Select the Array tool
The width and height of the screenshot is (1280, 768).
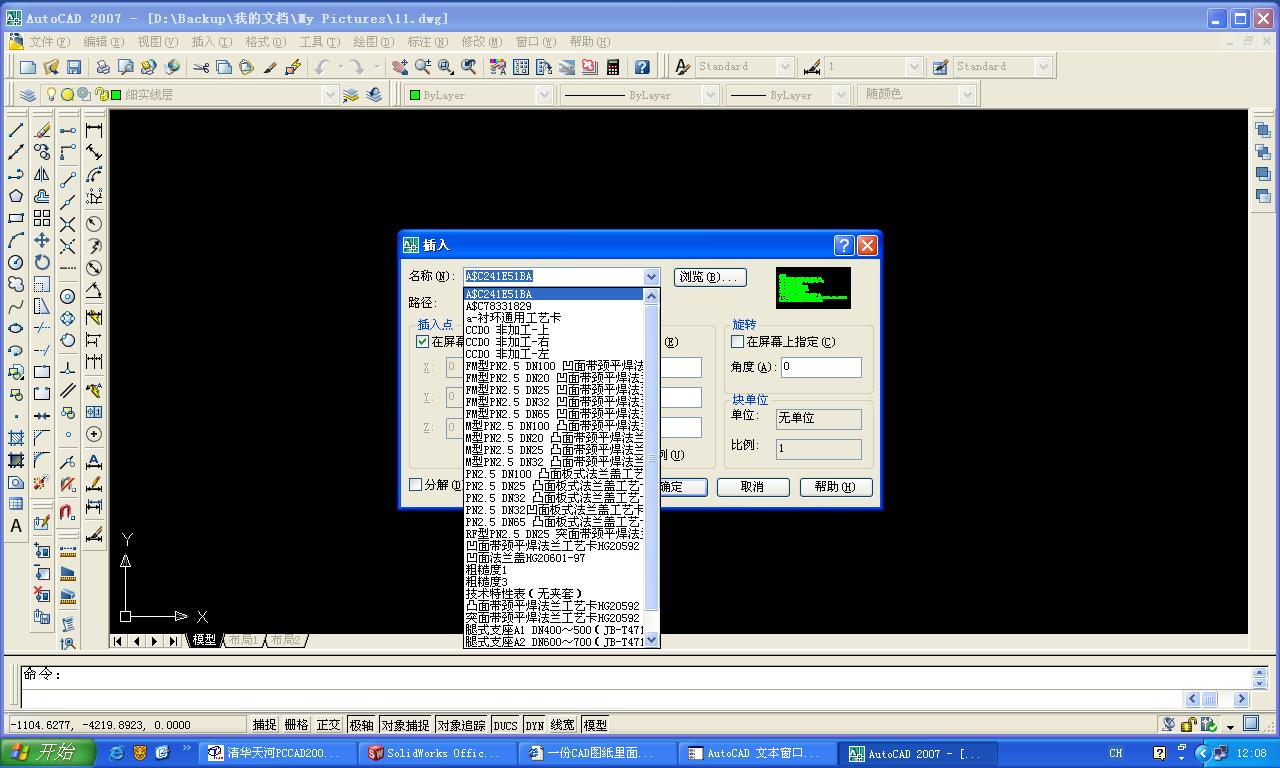pos(42,218)
